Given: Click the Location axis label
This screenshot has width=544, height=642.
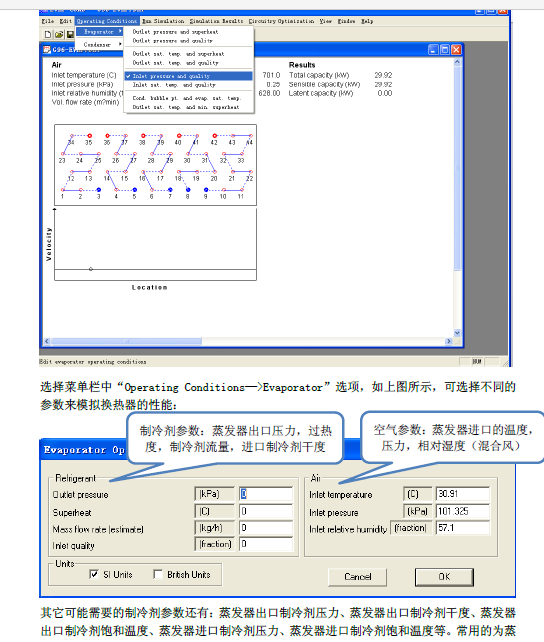Looking at the screenshot, I should pyautogui.click(x=149, y=287).
